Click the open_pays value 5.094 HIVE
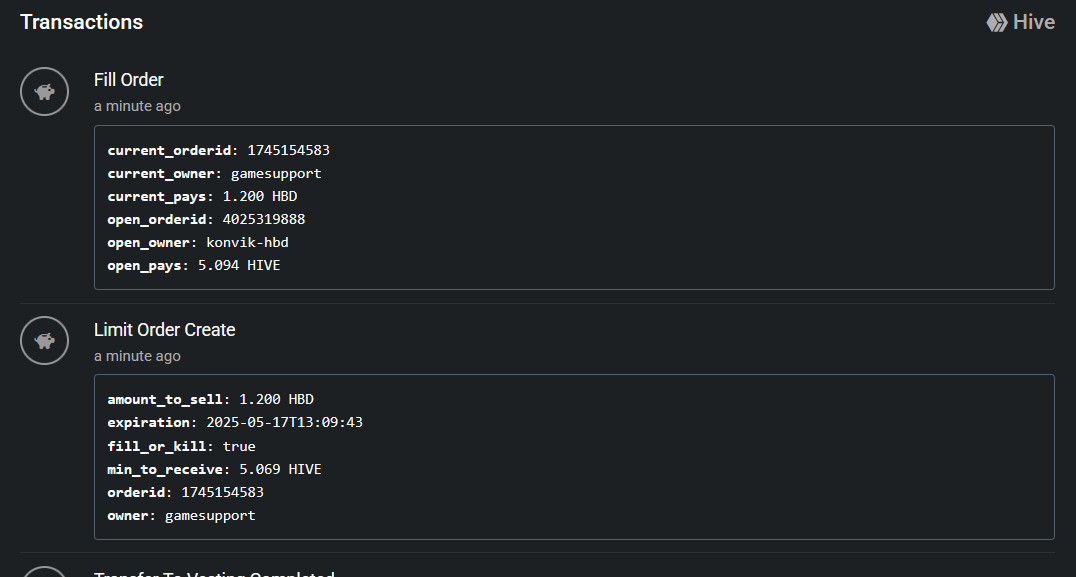The width and height of the screenshot is (1076, 577). pyautogui.click(x=239, y=266)
